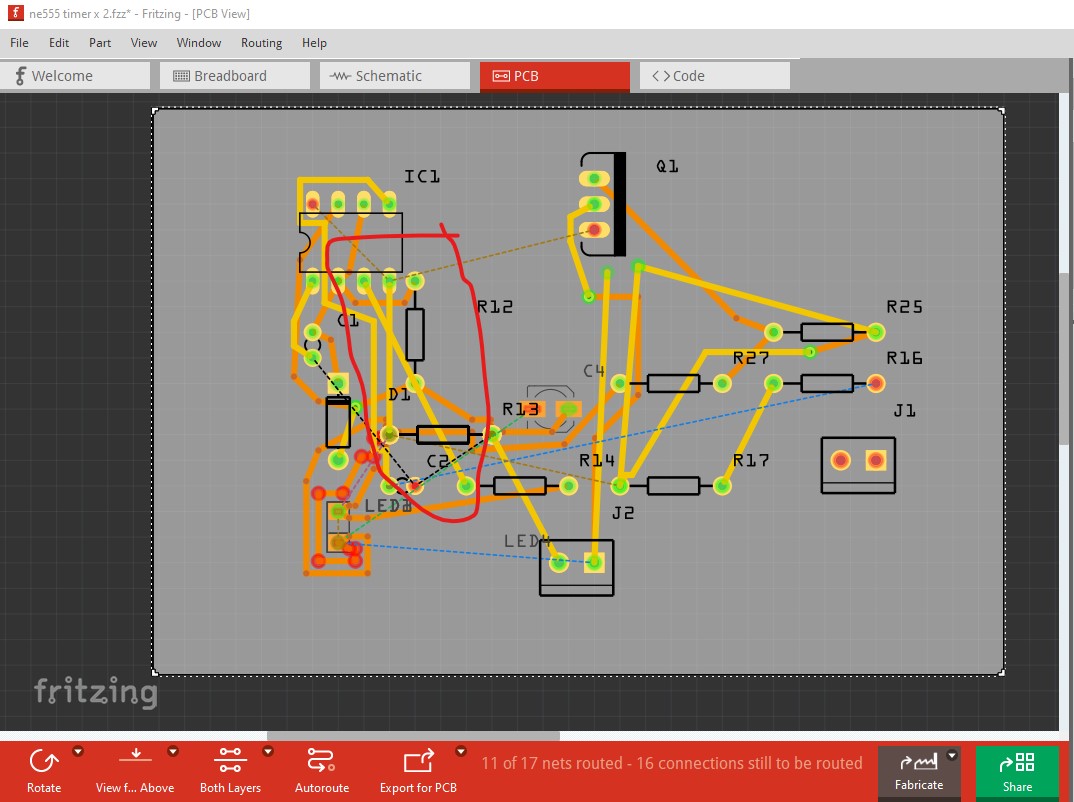Open the Both Layers dropdown arrow
Screen dimensions: 1074x802
tap(267, 751)
